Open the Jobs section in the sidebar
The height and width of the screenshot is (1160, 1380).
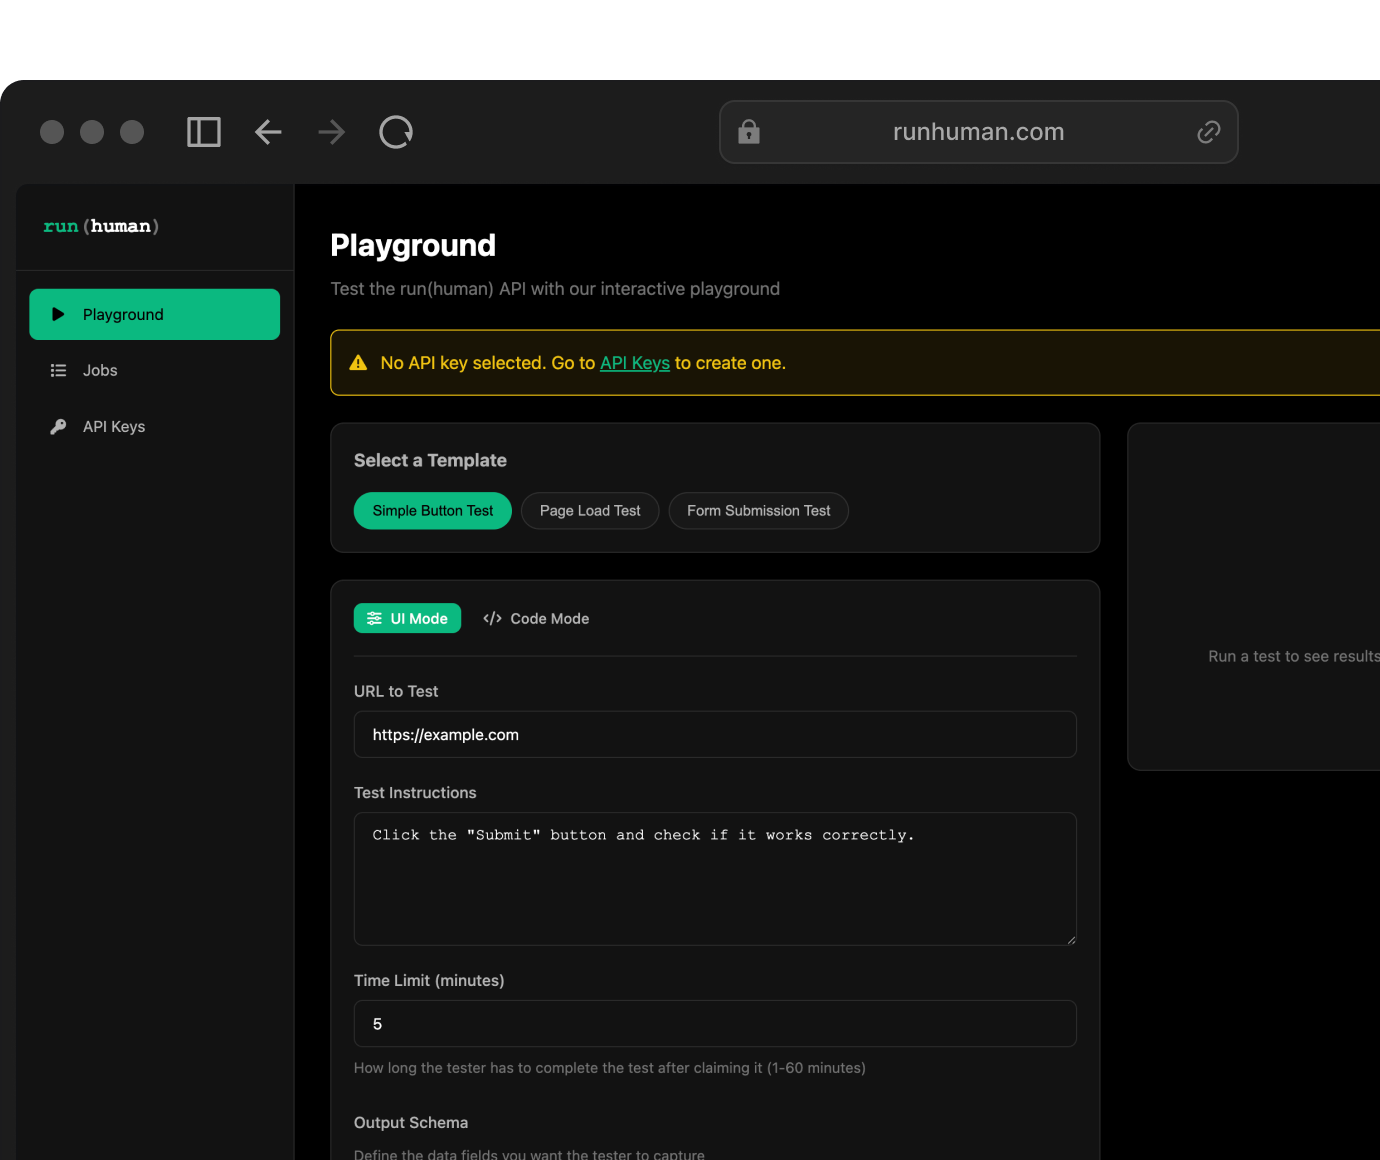click(100, 371)
